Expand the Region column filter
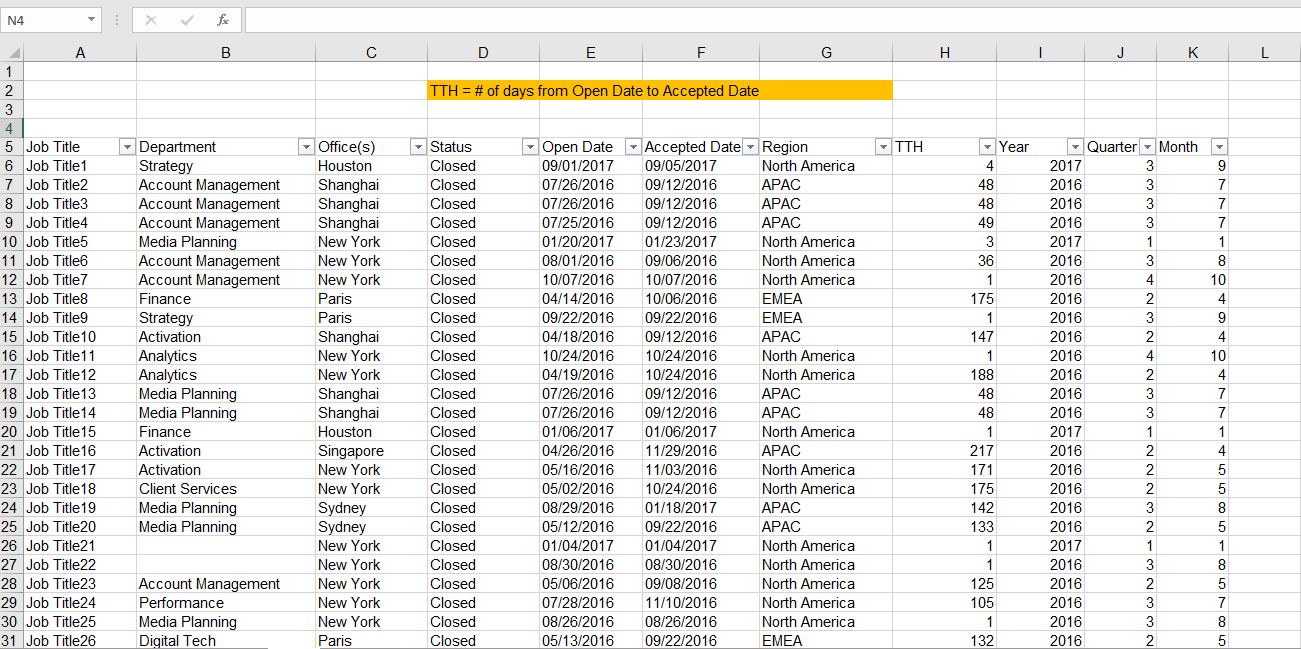This screenshot has height=649, width=1301. (883, 147)
